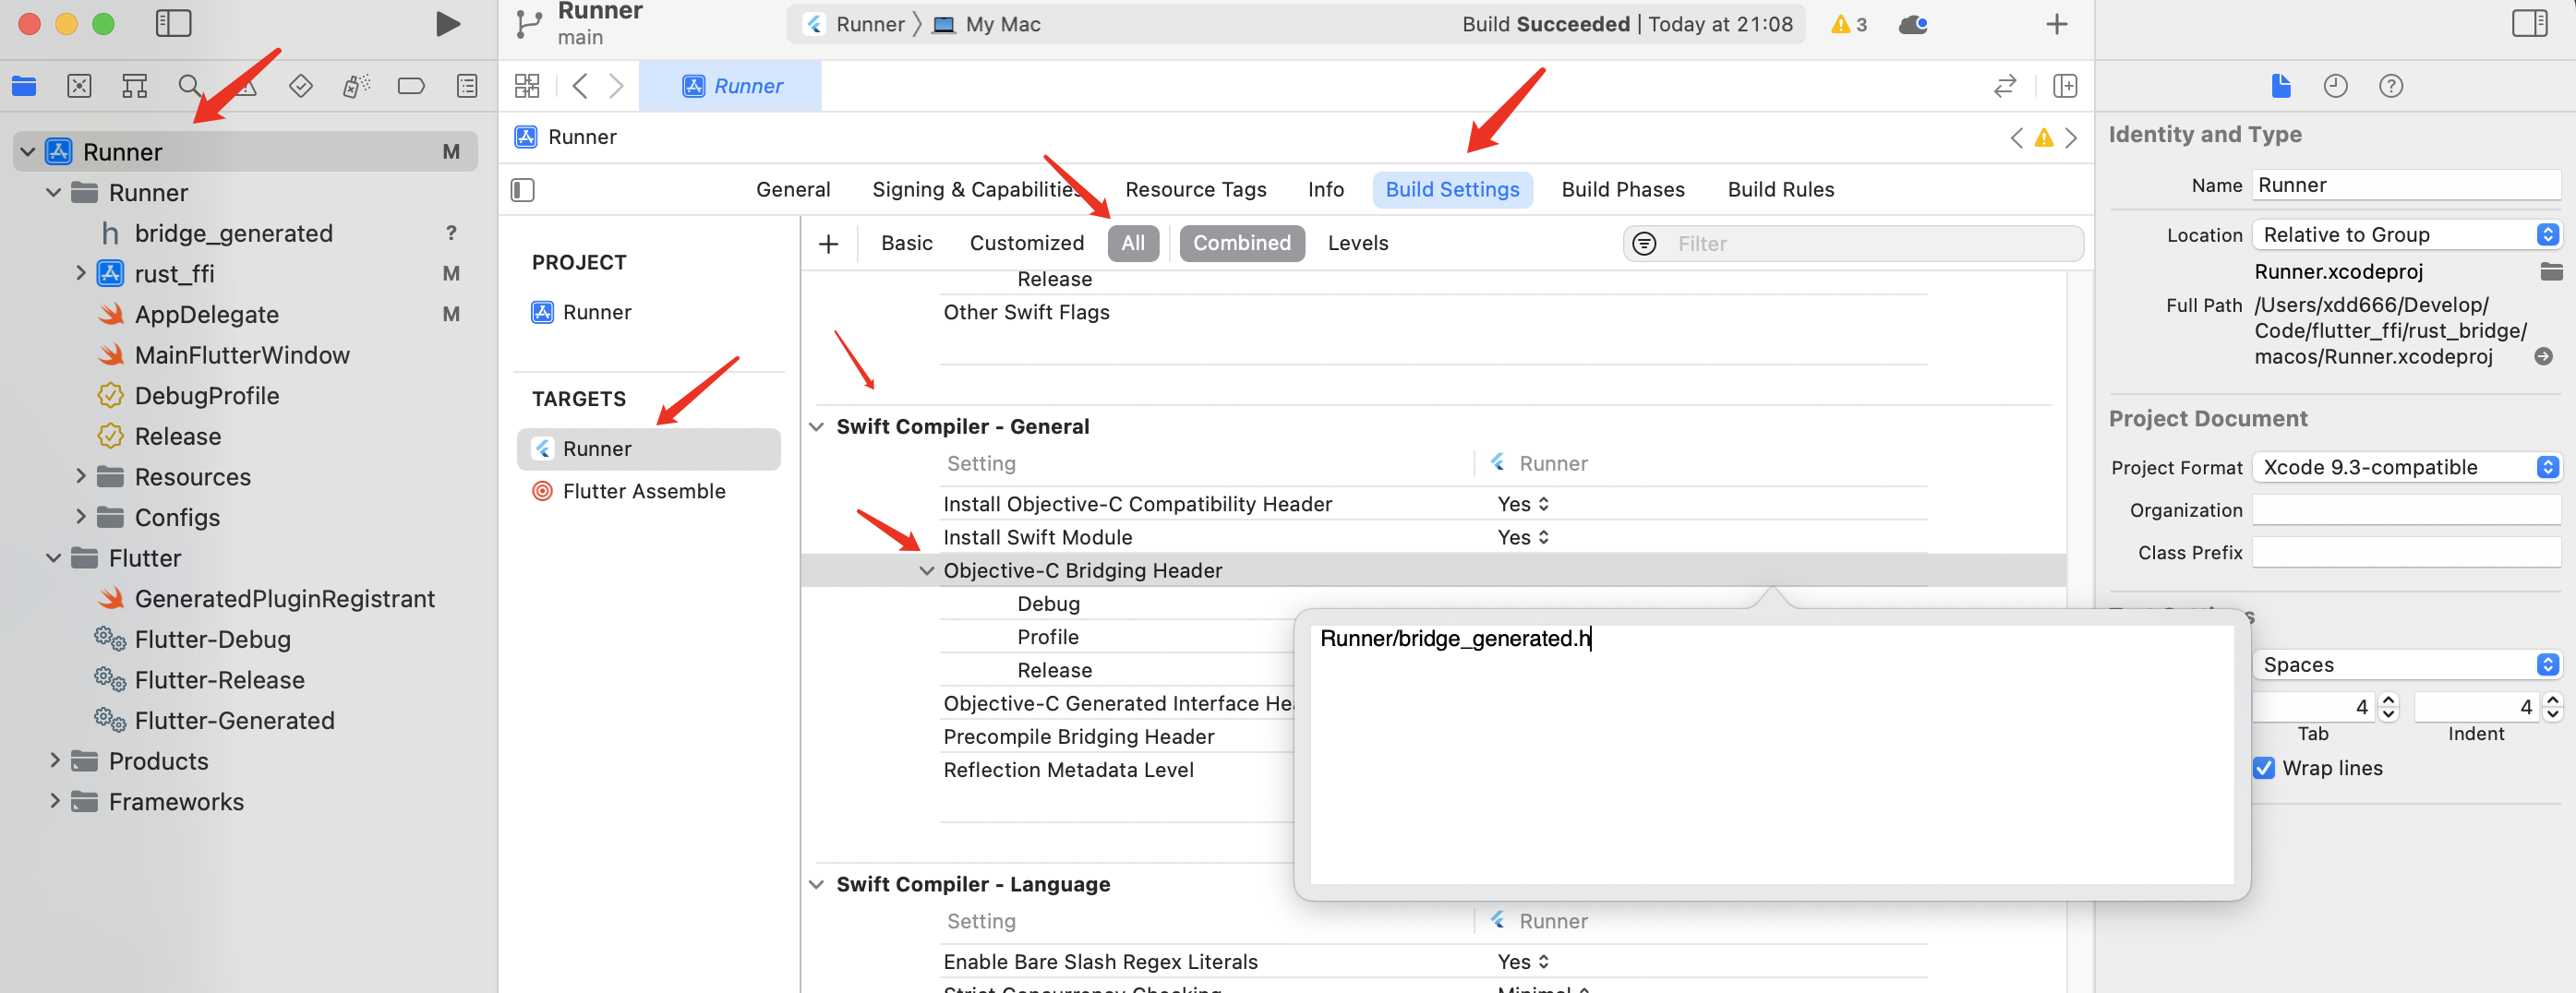Add a user-defined build setting
Viewport: 2576px width, 993px height.
click(828, 244)
